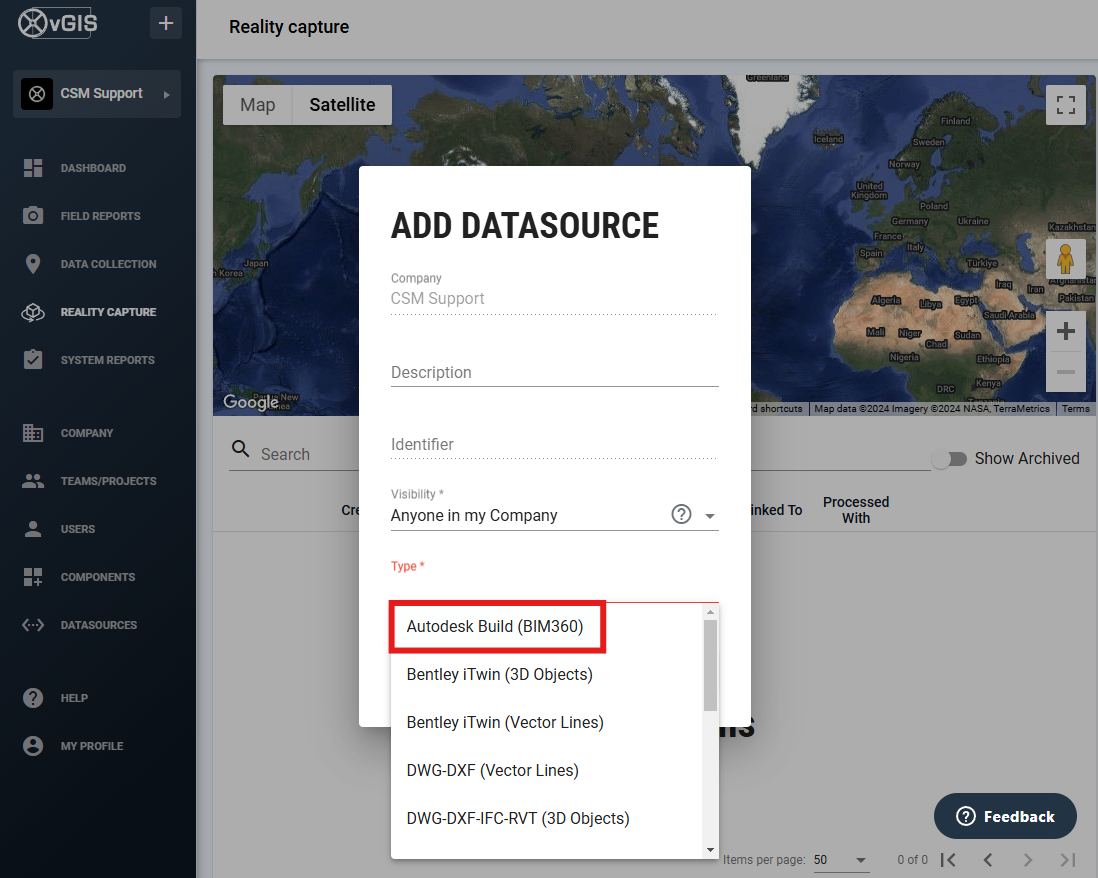Click the Visibility help question icon

(x=681, y=515)
